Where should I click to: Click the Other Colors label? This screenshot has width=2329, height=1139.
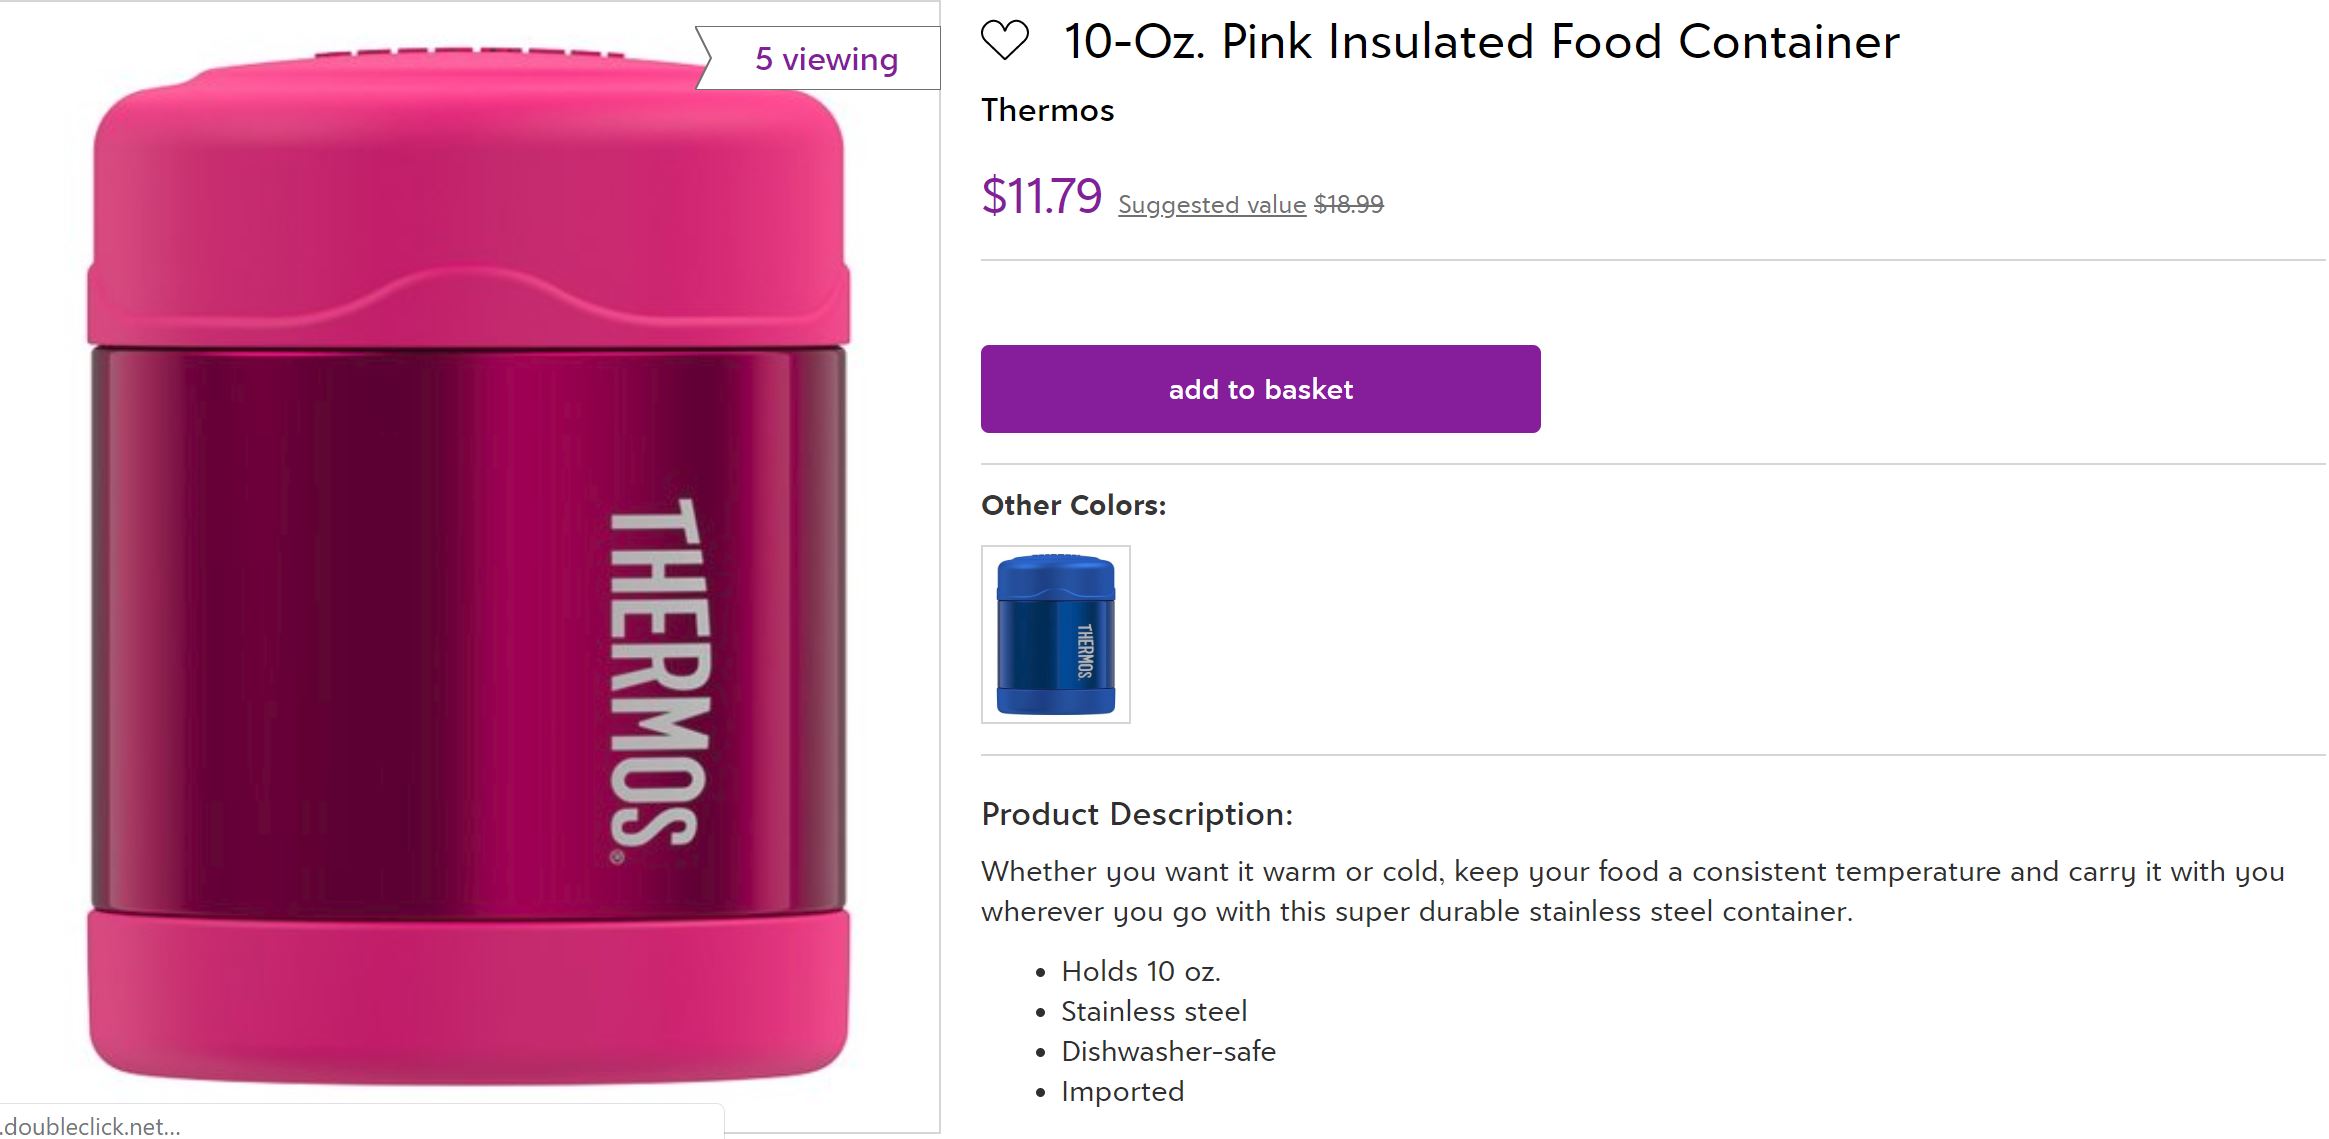tap(1073, 505)
